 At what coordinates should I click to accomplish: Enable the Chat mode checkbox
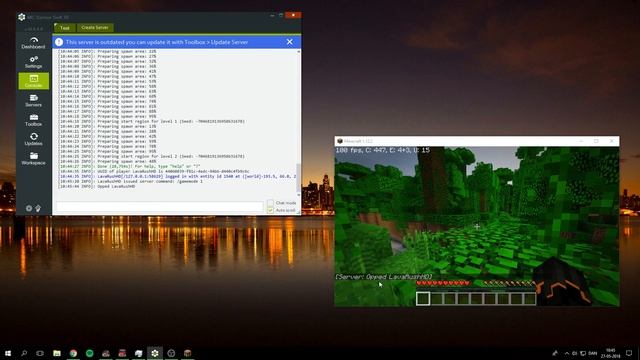pos(270,203)
